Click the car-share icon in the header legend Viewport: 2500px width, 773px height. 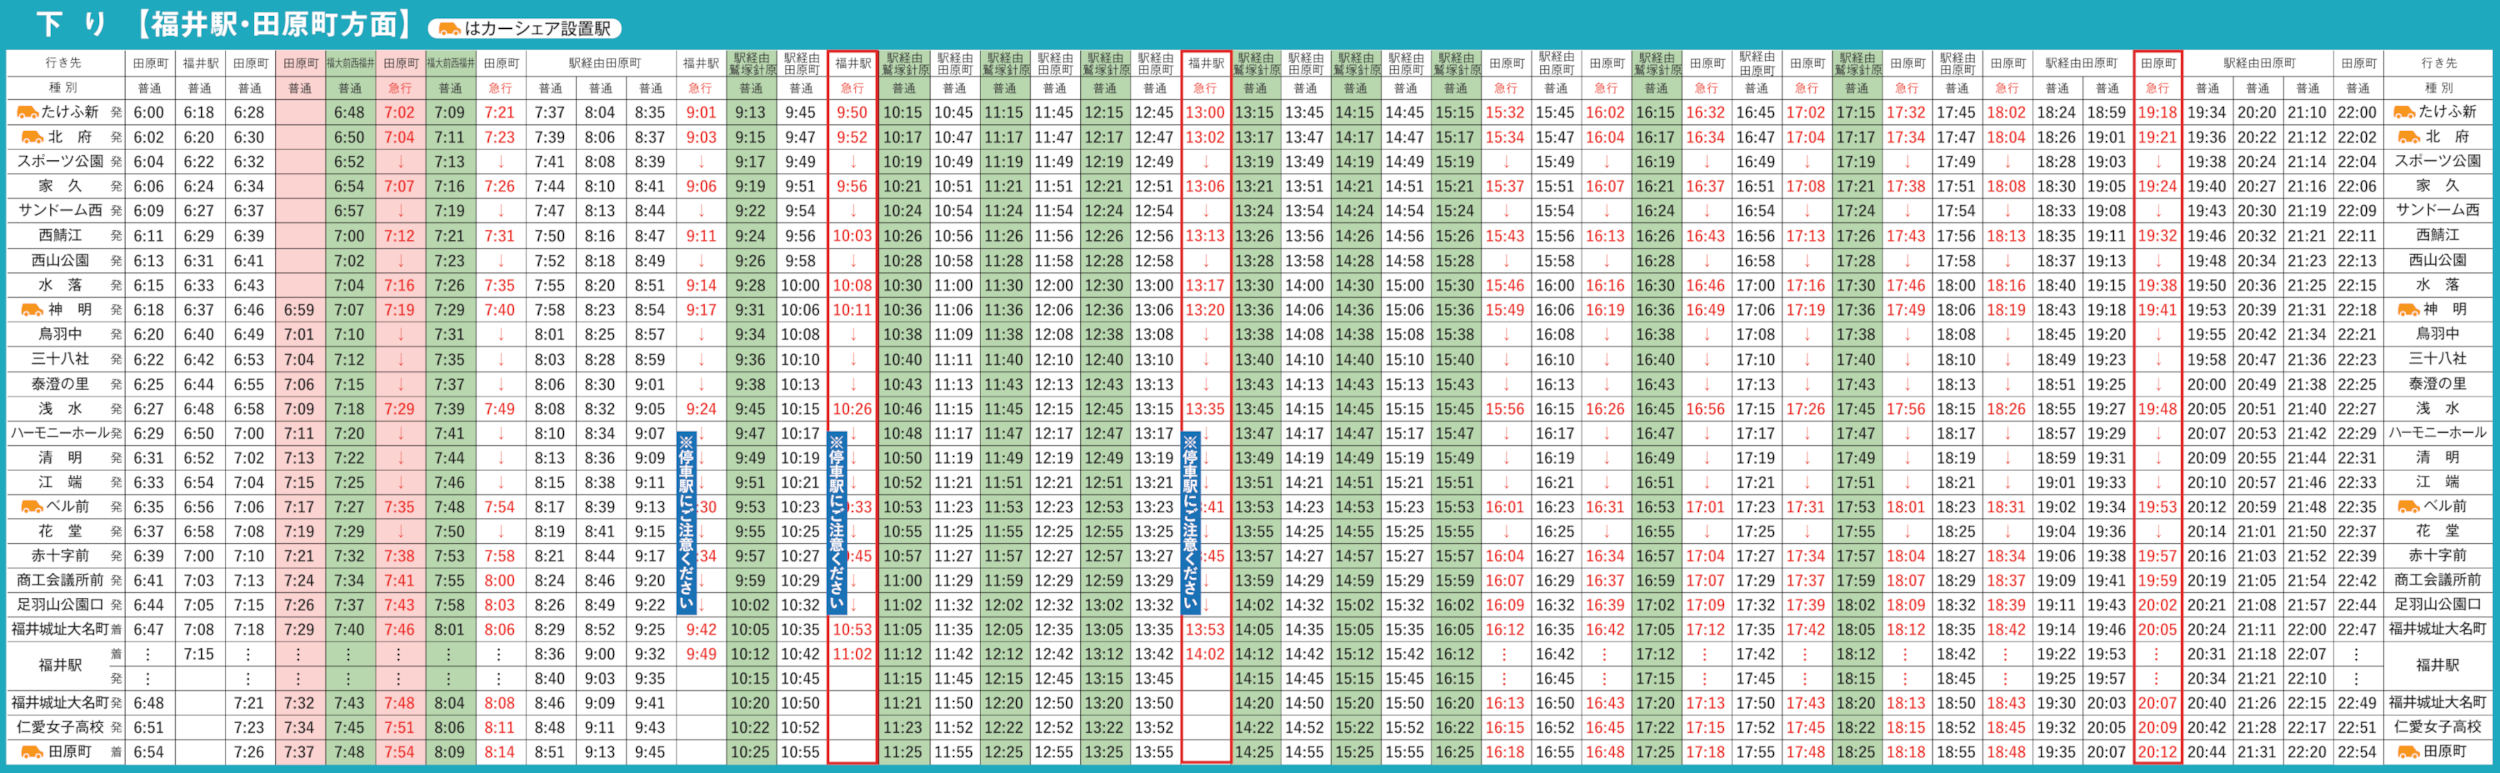coord(450,29)
